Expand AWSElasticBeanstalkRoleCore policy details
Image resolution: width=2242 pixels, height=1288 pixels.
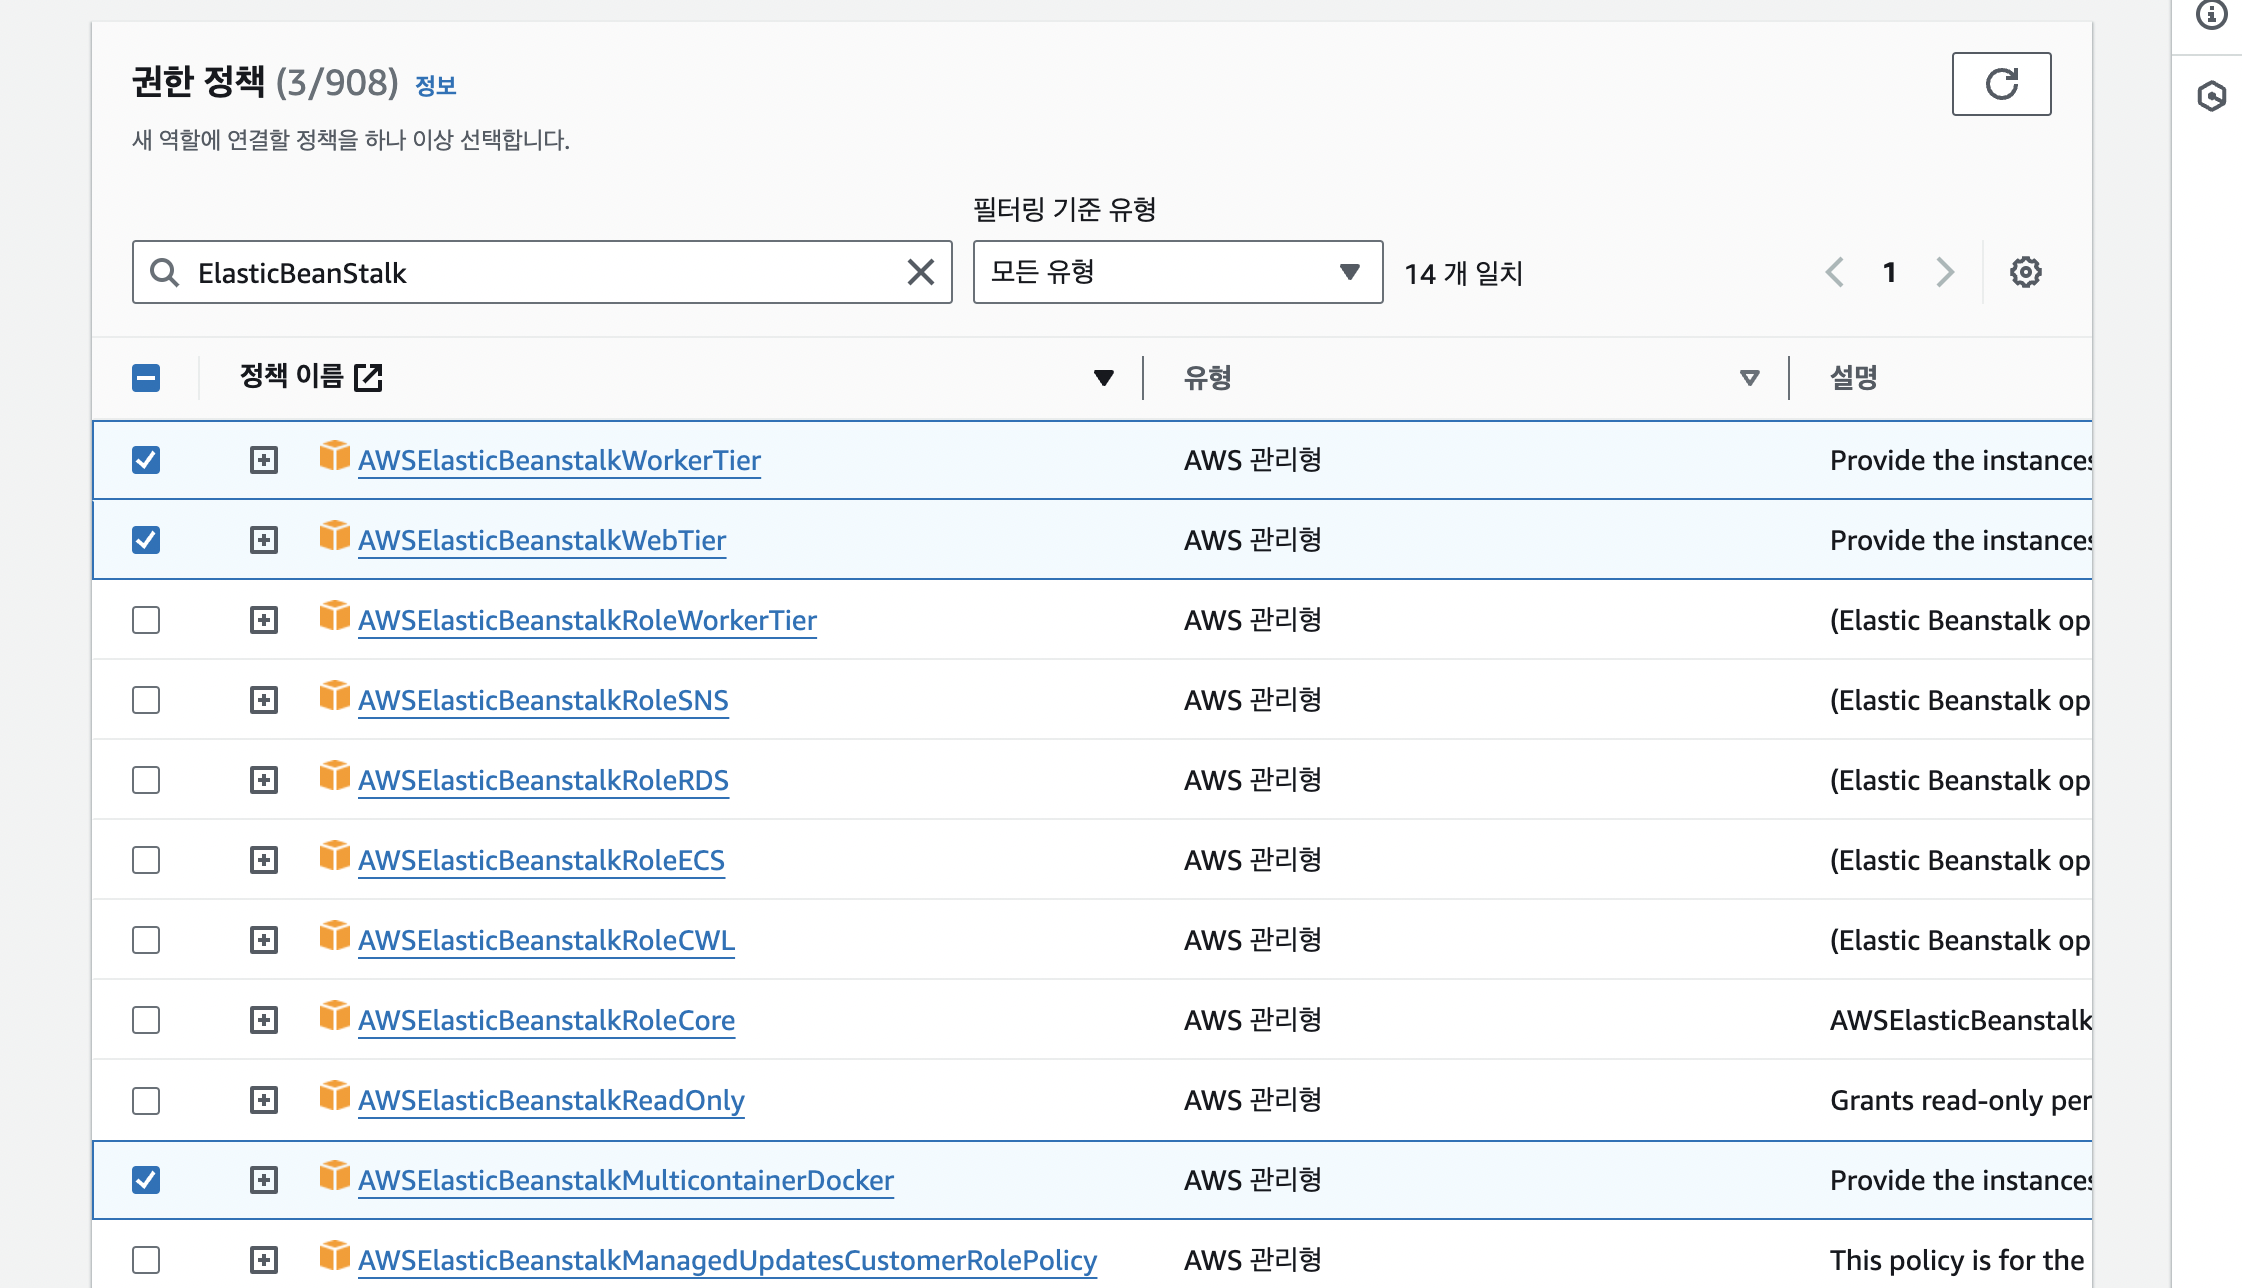(x=264, y=1020)
